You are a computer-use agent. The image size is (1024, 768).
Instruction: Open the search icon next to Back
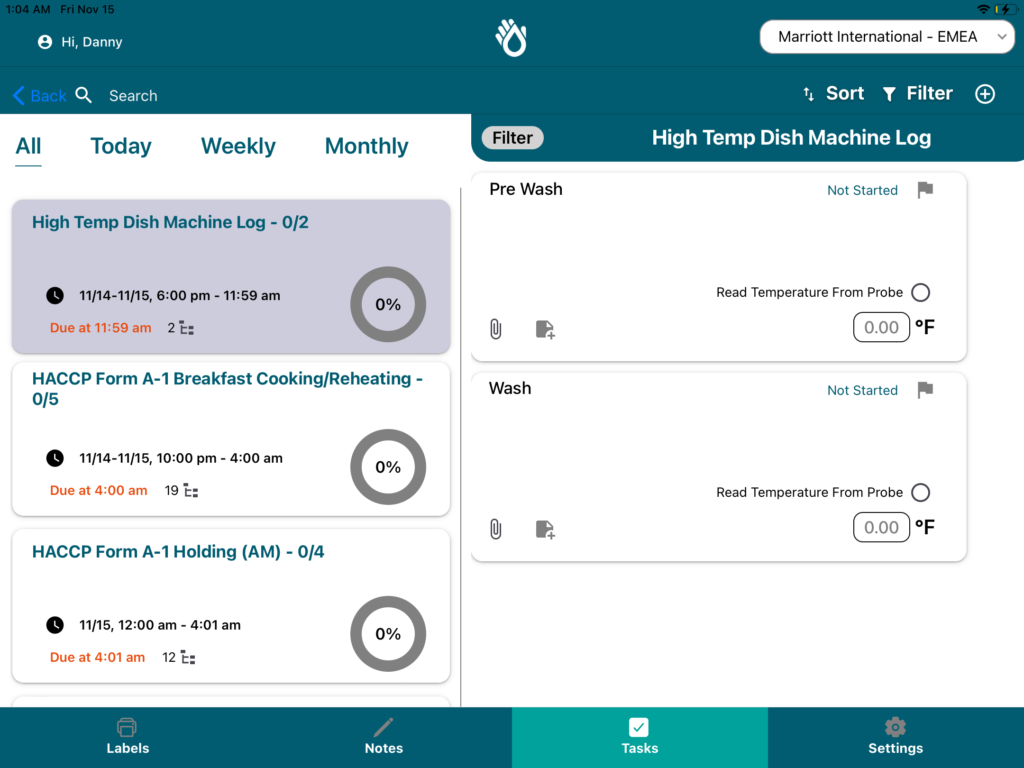click(84, 95)
